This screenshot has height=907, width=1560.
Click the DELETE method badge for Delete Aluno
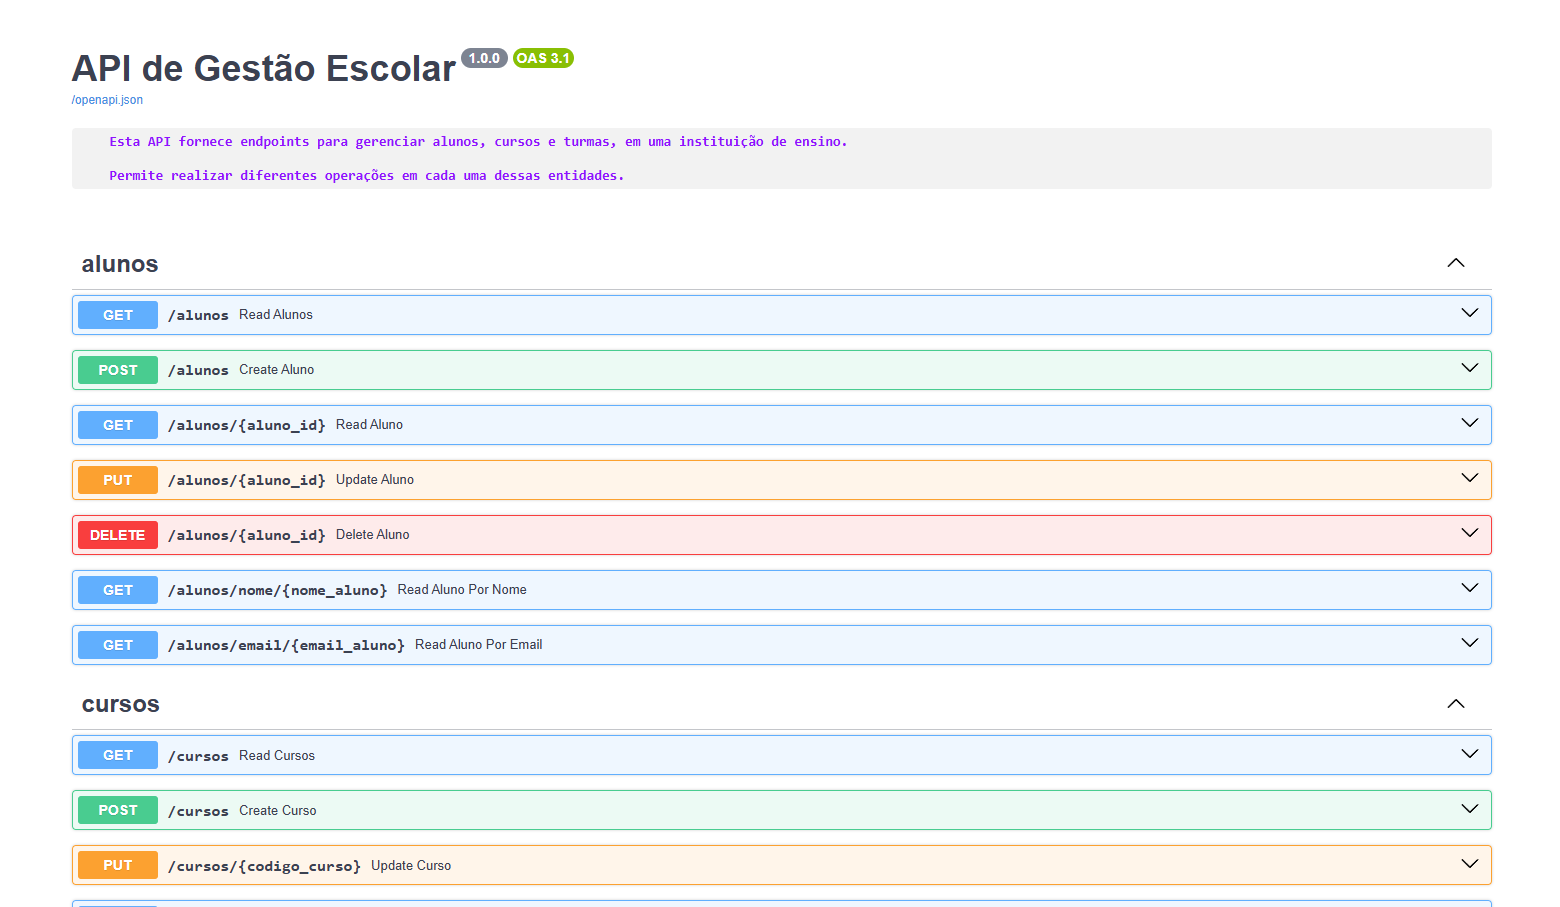[x=118, y=535]
